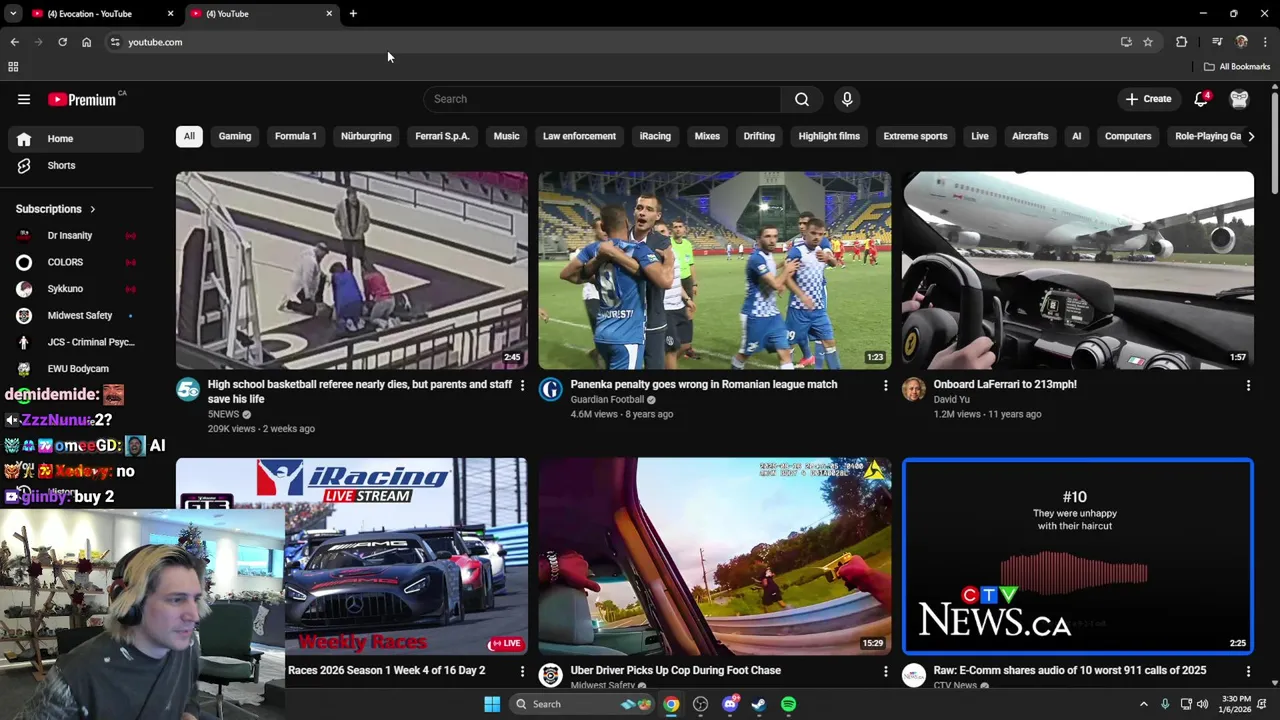Open EWU Bodycam subscription

(78, 369)
